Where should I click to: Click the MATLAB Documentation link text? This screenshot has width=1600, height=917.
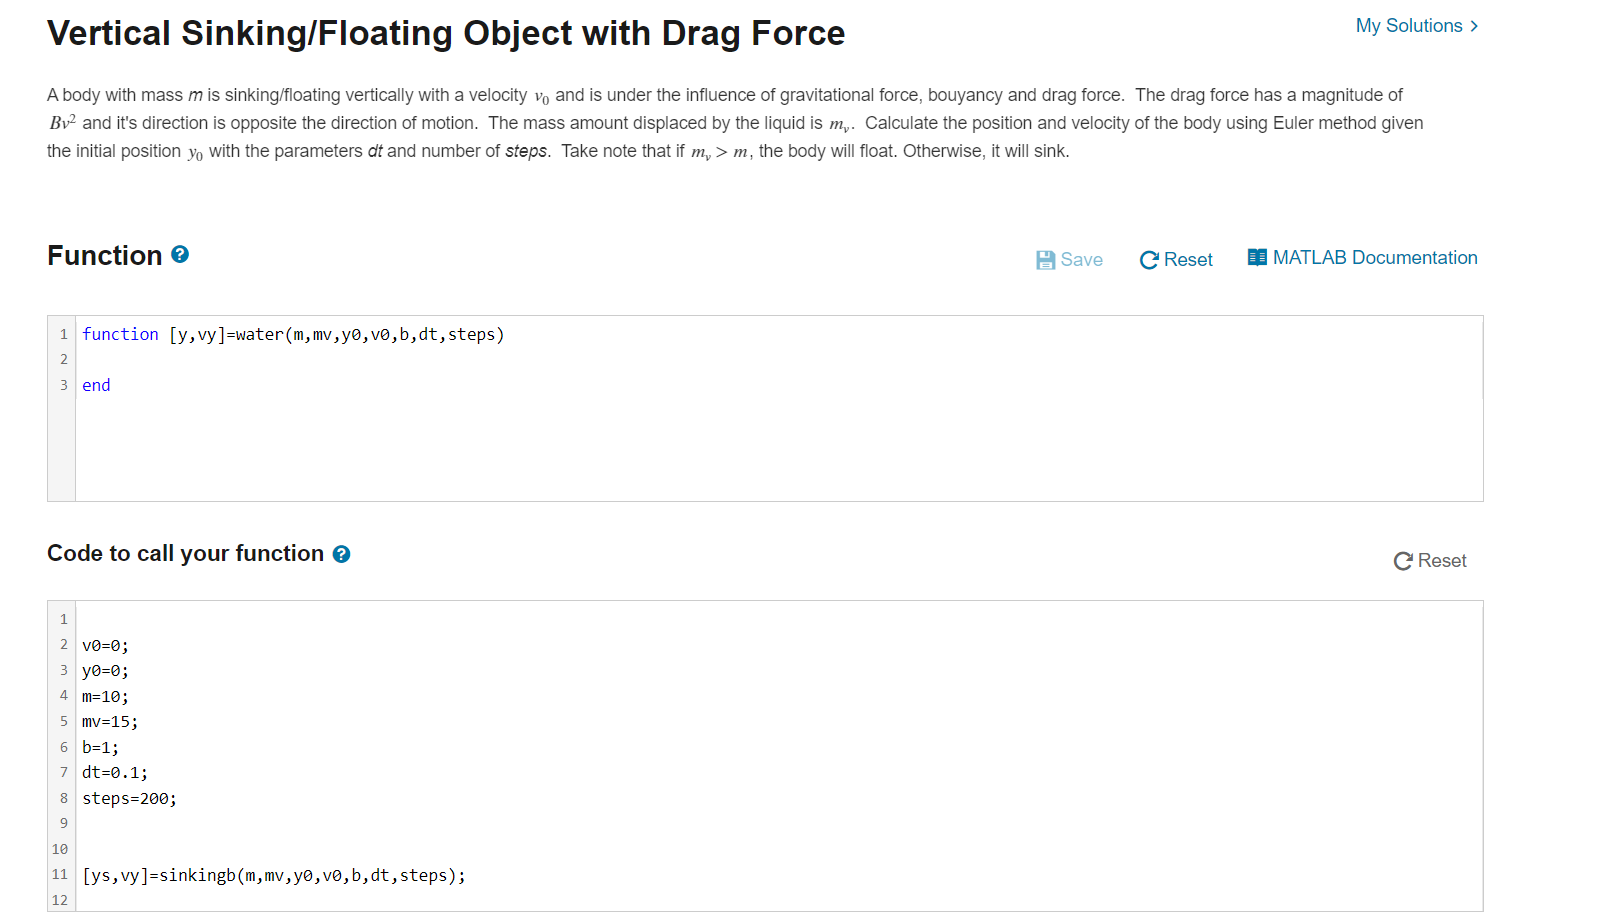pyautogui.click(x=1375, y=257)
